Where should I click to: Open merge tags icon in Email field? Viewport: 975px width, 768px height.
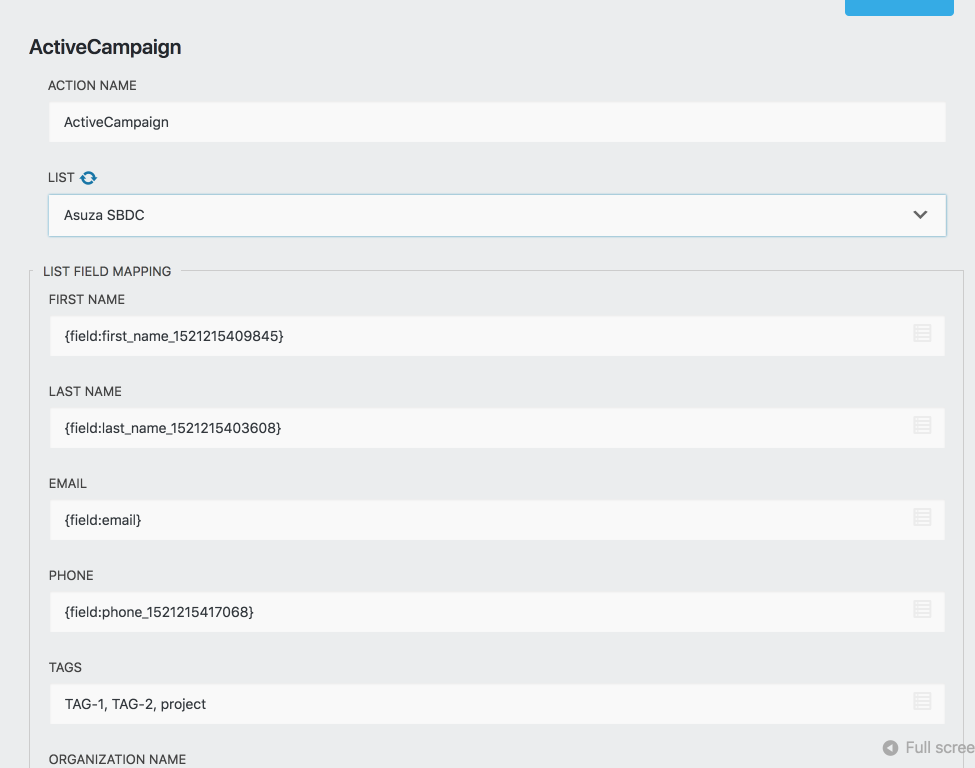coord(922,517)
